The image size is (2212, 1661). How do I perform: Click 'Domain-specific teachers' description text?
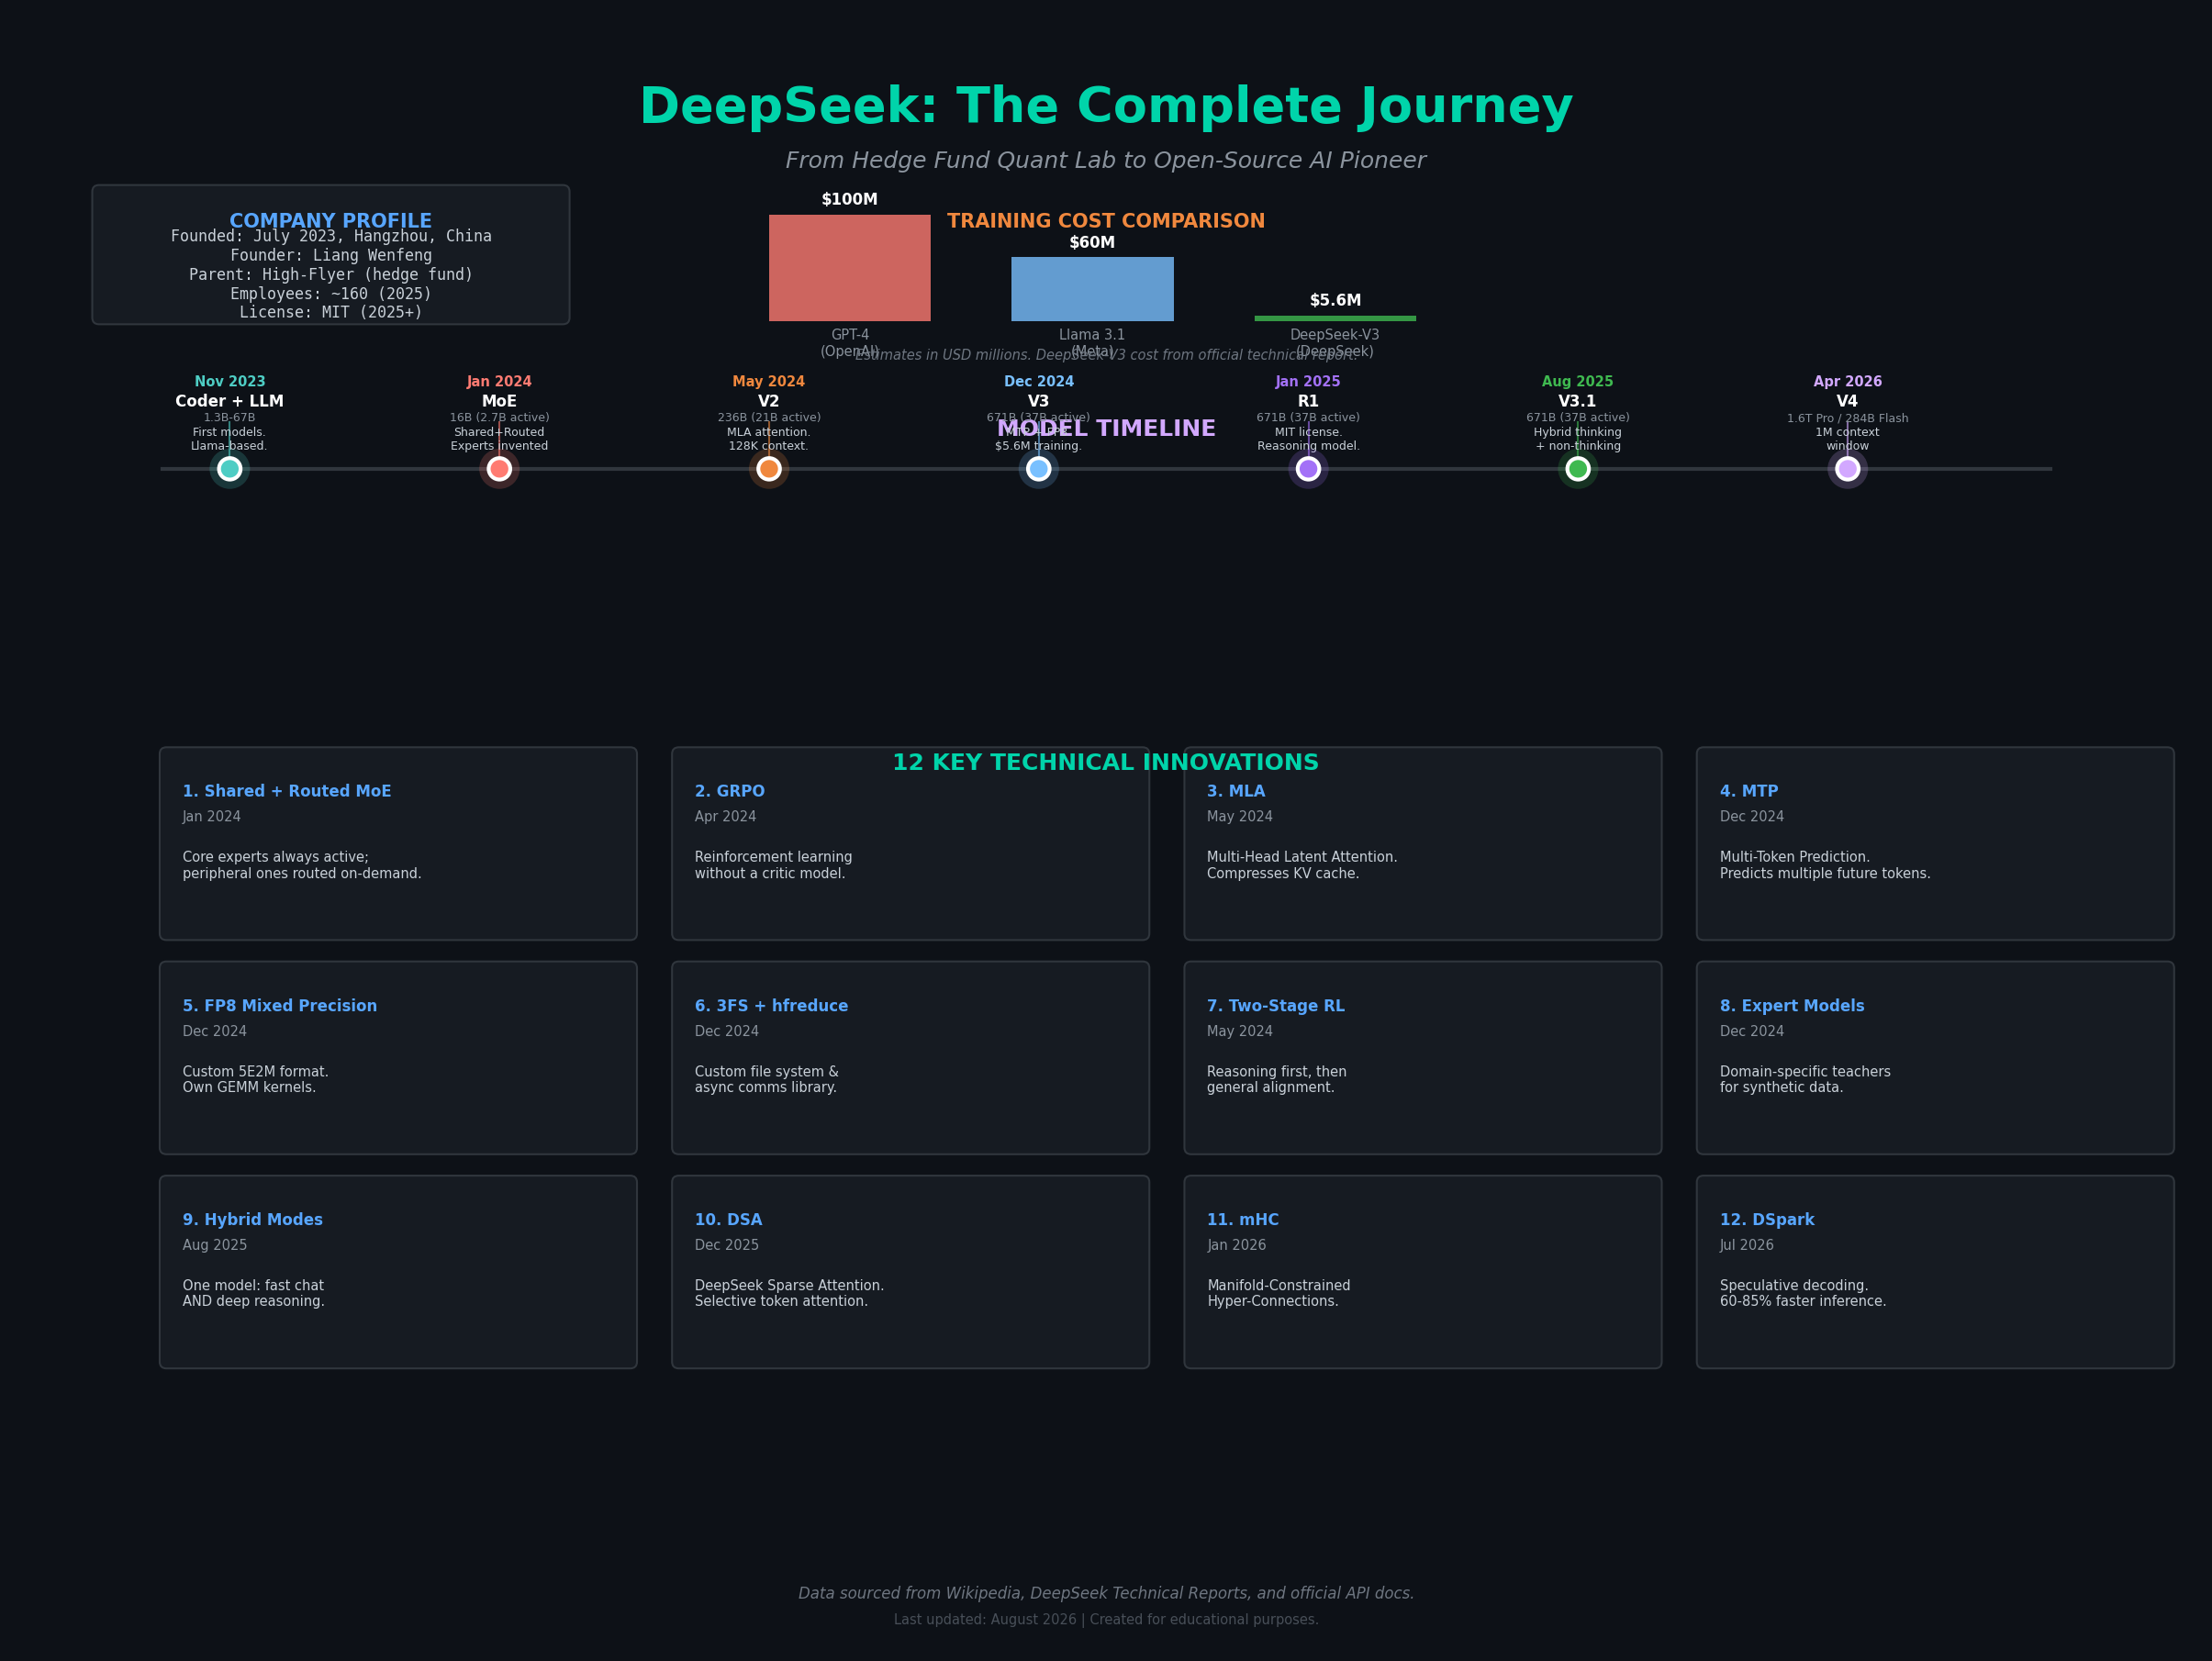(1805, 1072)
